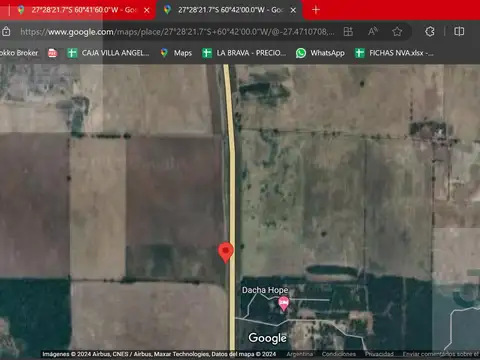The image size is (480, 360).
Task: Open the LA BRAVA - PRECIO bookmark
Action: 244,53
